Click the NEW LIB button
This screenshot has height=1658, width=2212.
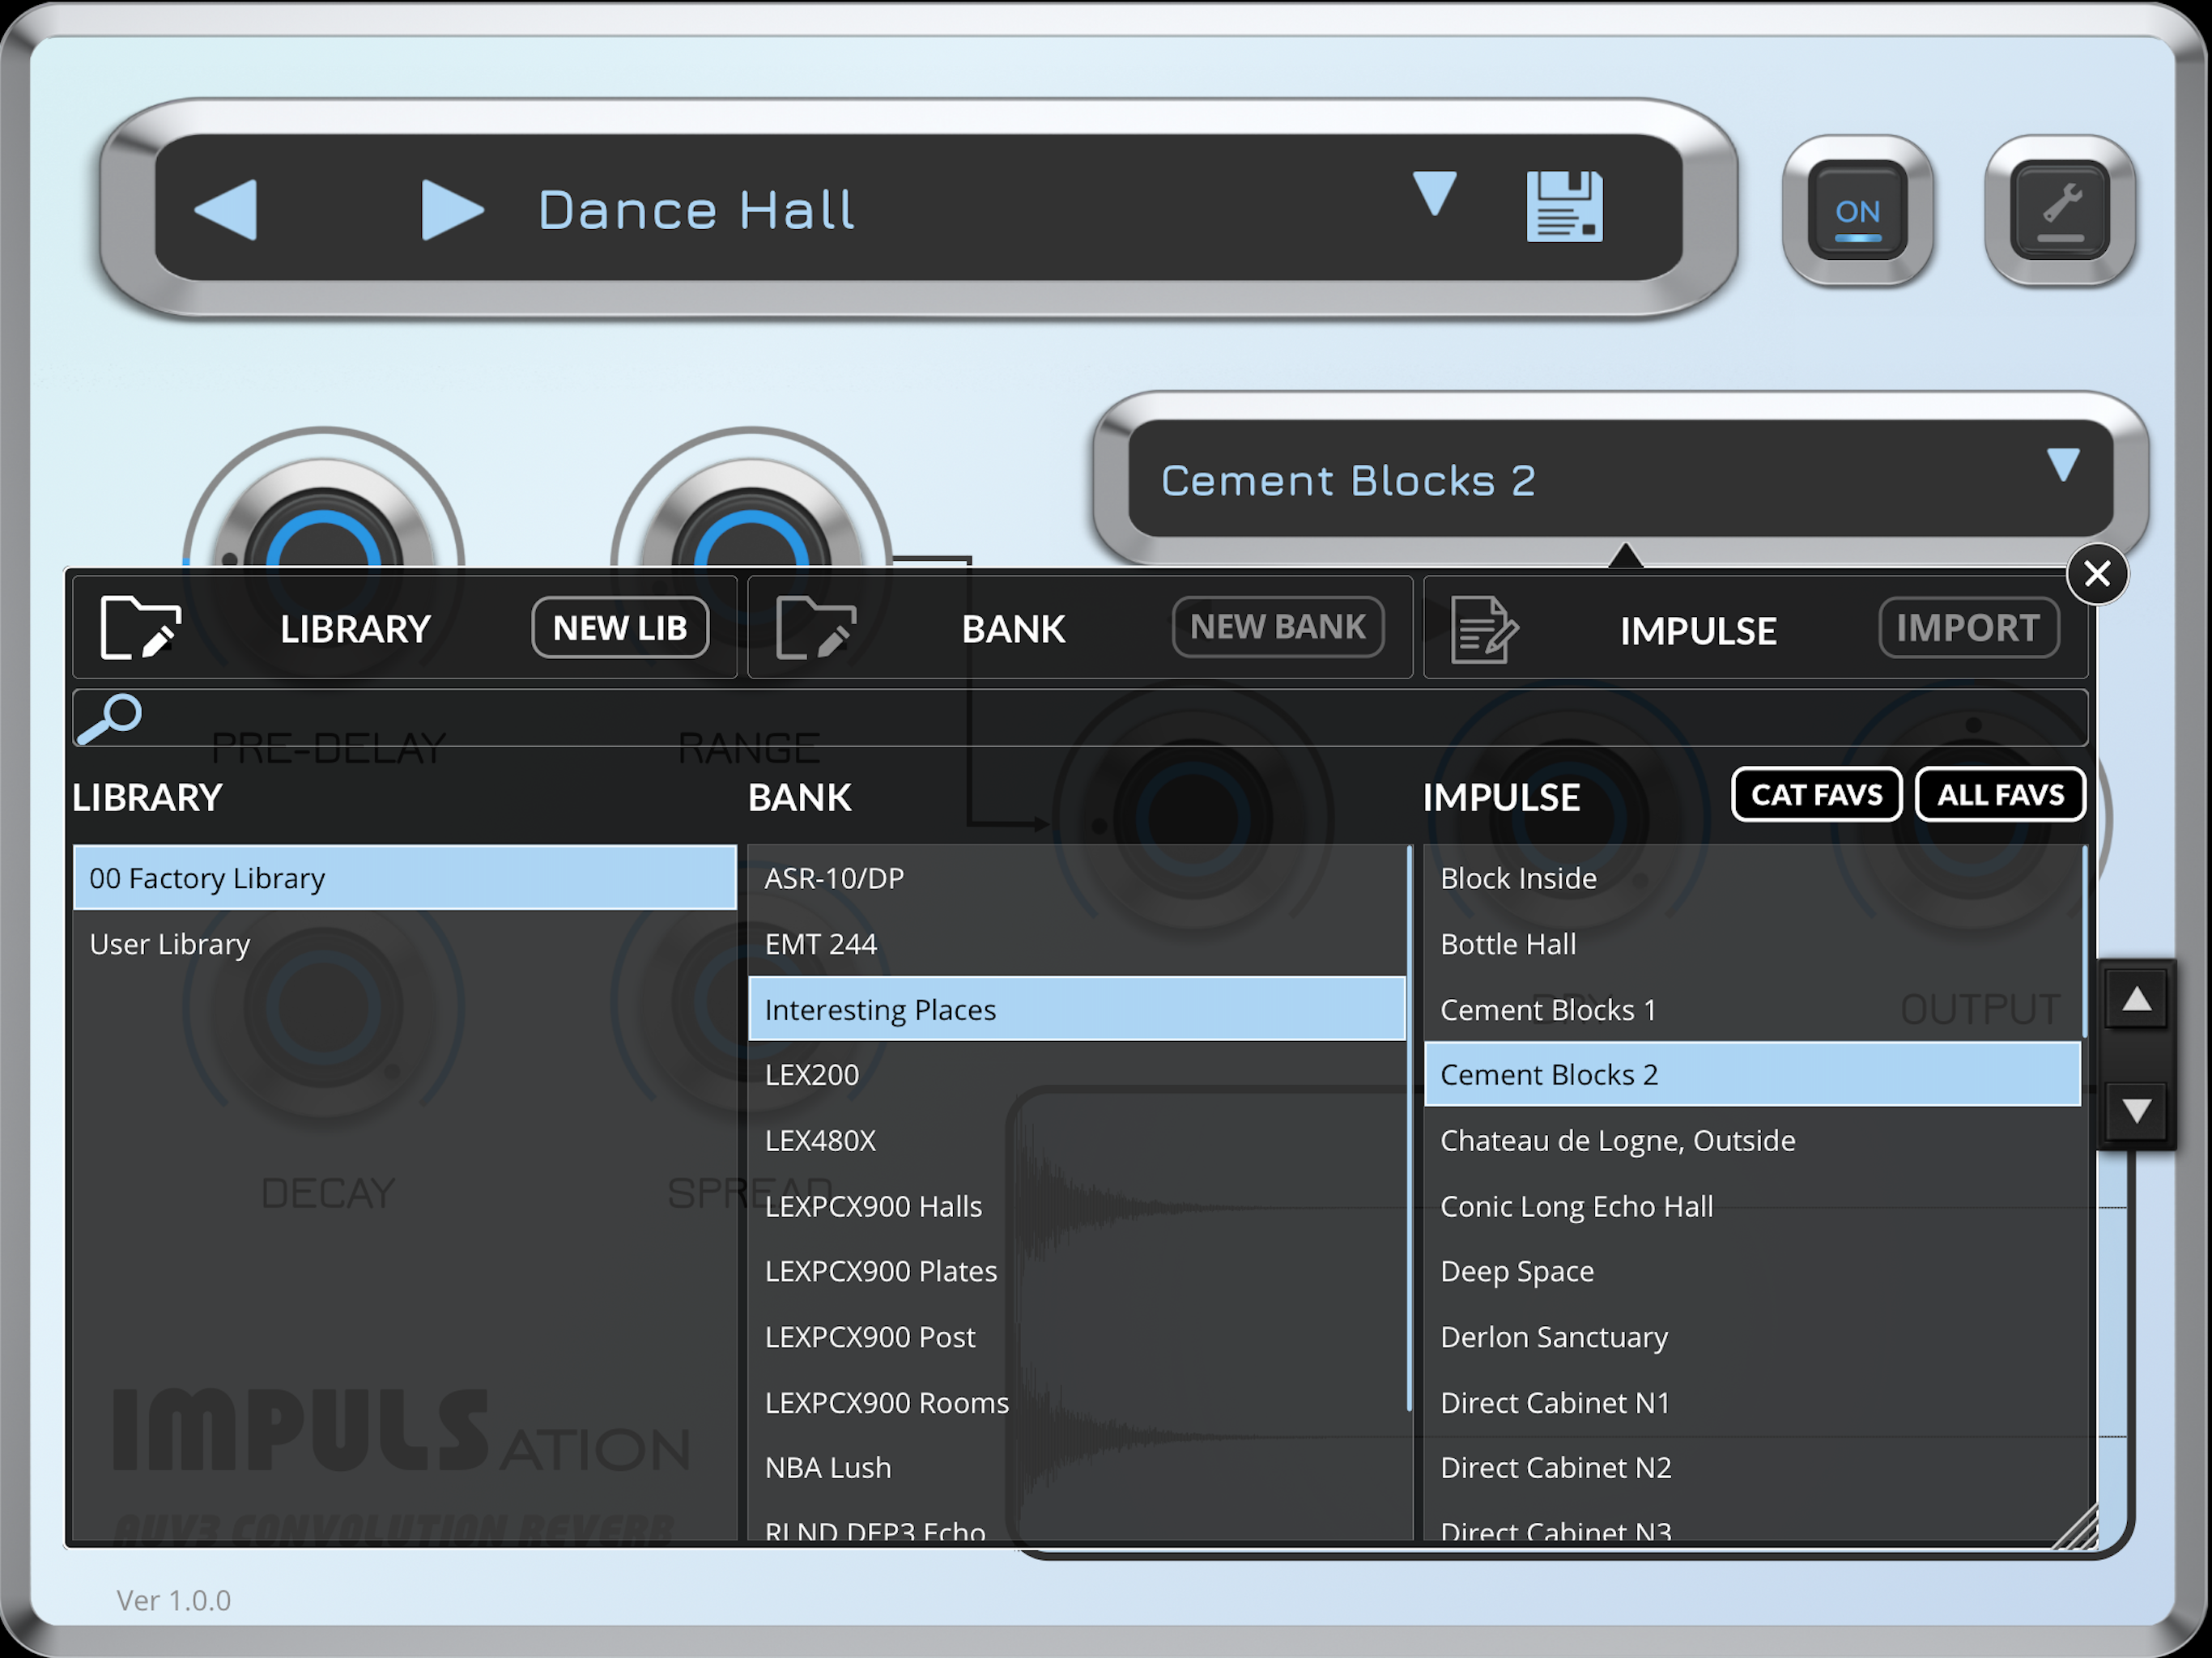[x=620, y=628]
